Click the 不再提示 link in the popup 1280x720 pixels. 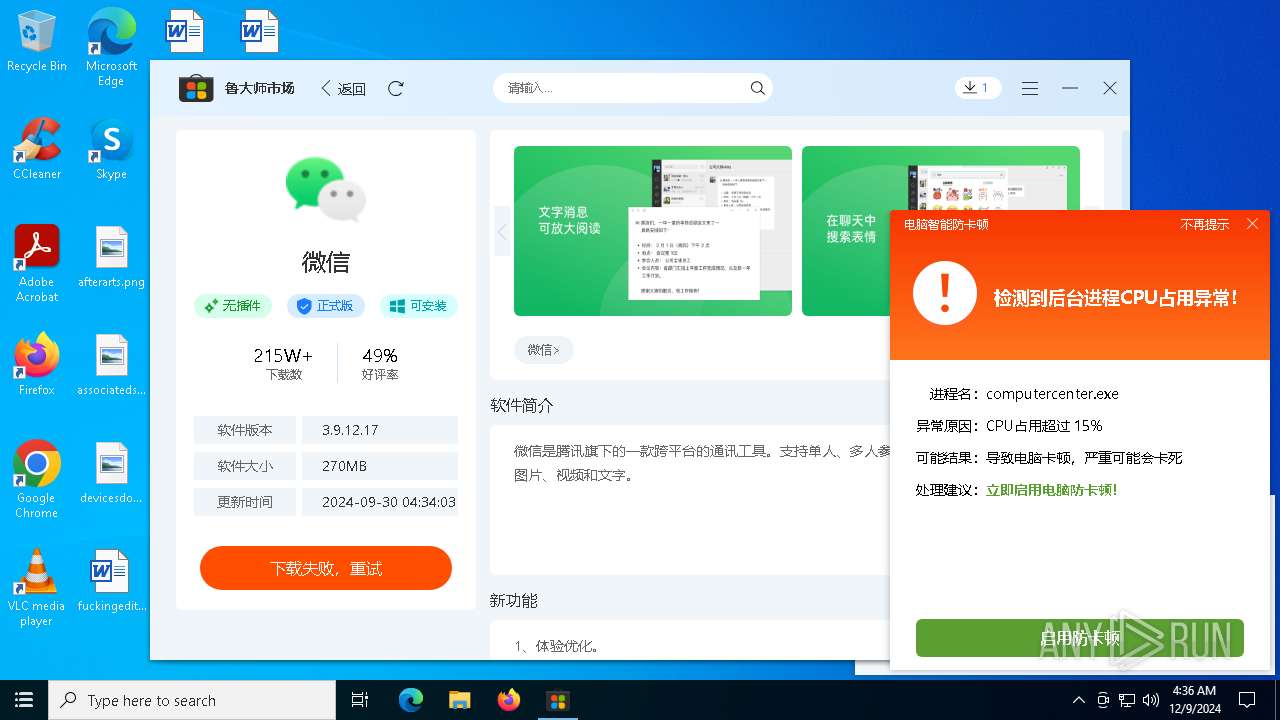pos(1205,224)
